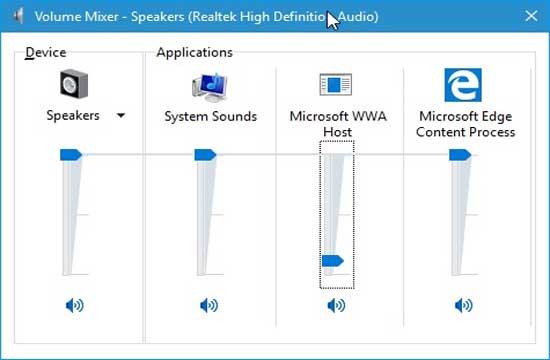
Task: Click the System Sounds volume slider handle
Action: [205, 155]
